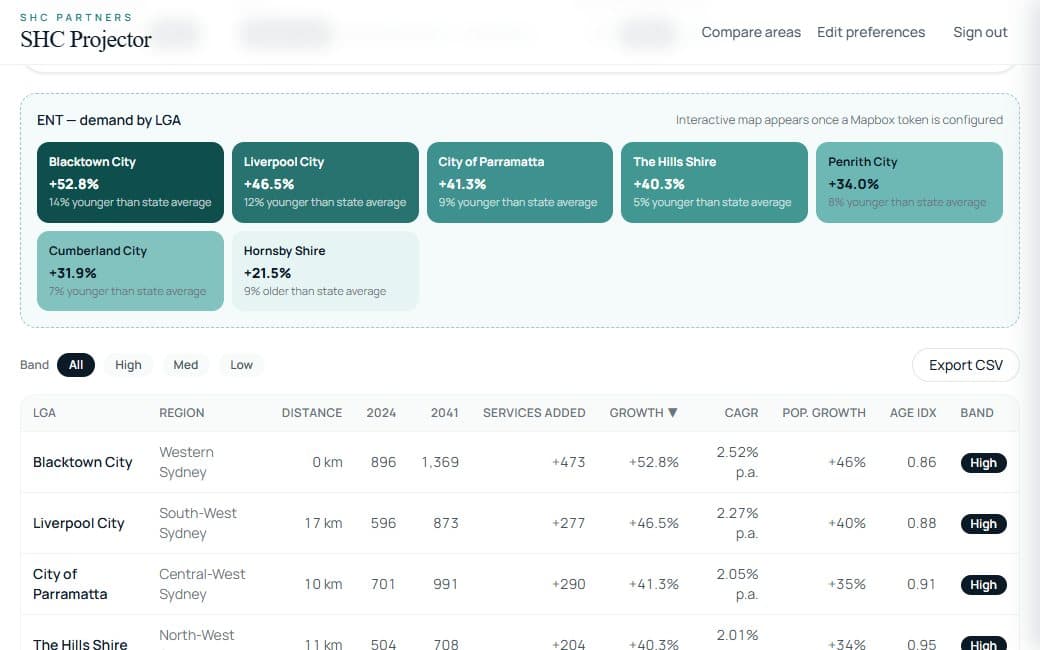
Task: Export the table as CSV
Action: pos(966,365)
